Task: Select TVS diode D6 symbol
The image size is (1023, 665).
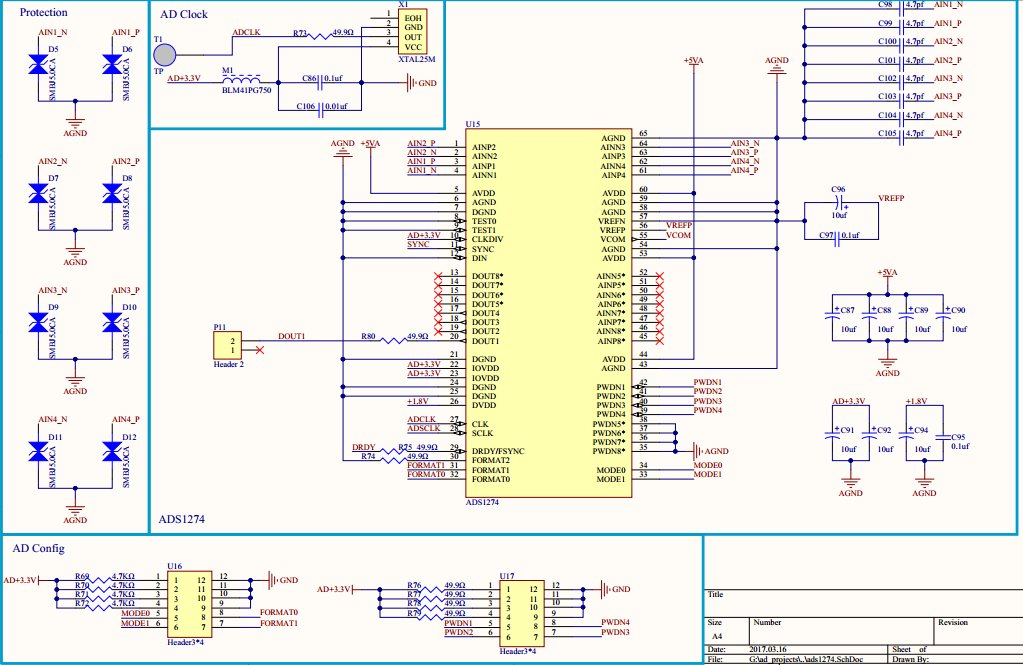Action: [112, 65]
